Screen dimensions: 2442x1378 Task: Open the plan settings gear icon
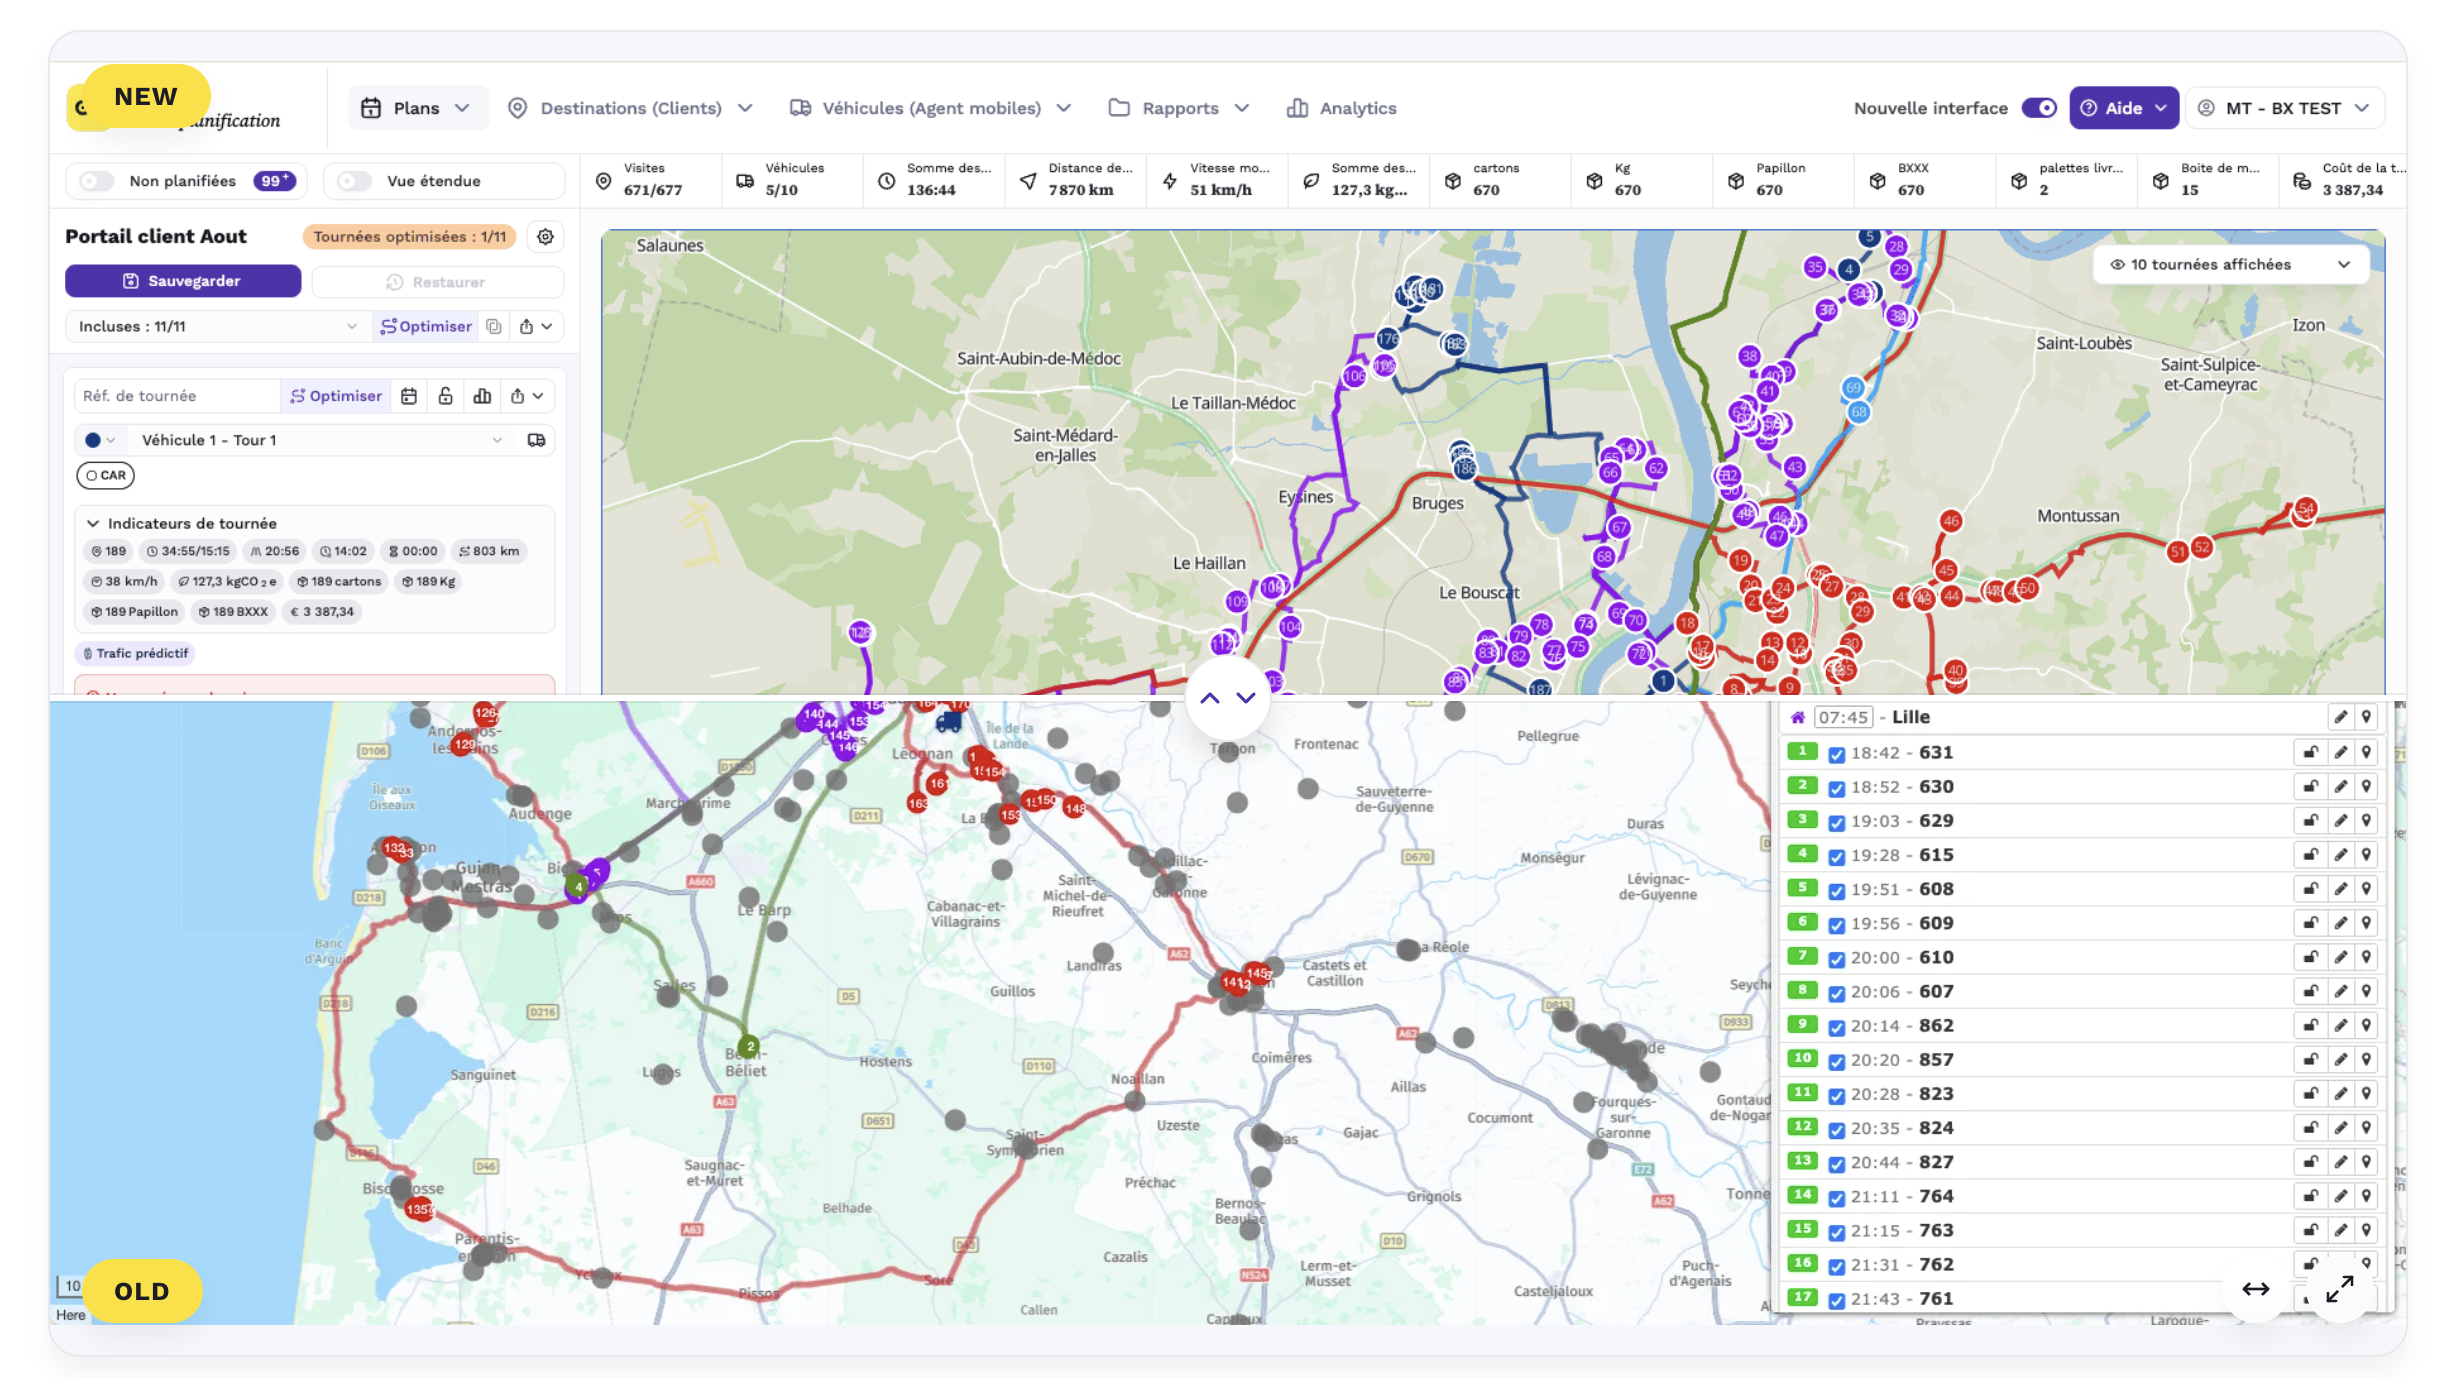[x=545, y=237]
